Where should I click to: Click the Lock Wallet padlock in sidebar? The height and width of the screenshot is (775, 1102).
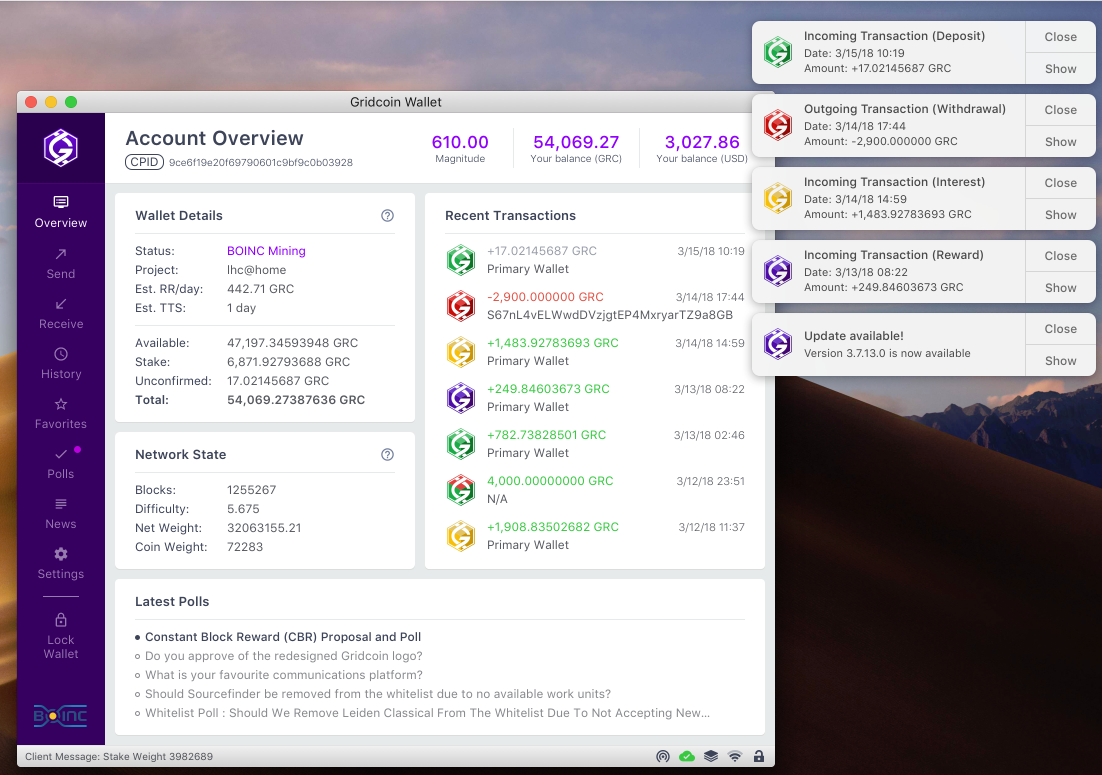(x=61, y=620)
